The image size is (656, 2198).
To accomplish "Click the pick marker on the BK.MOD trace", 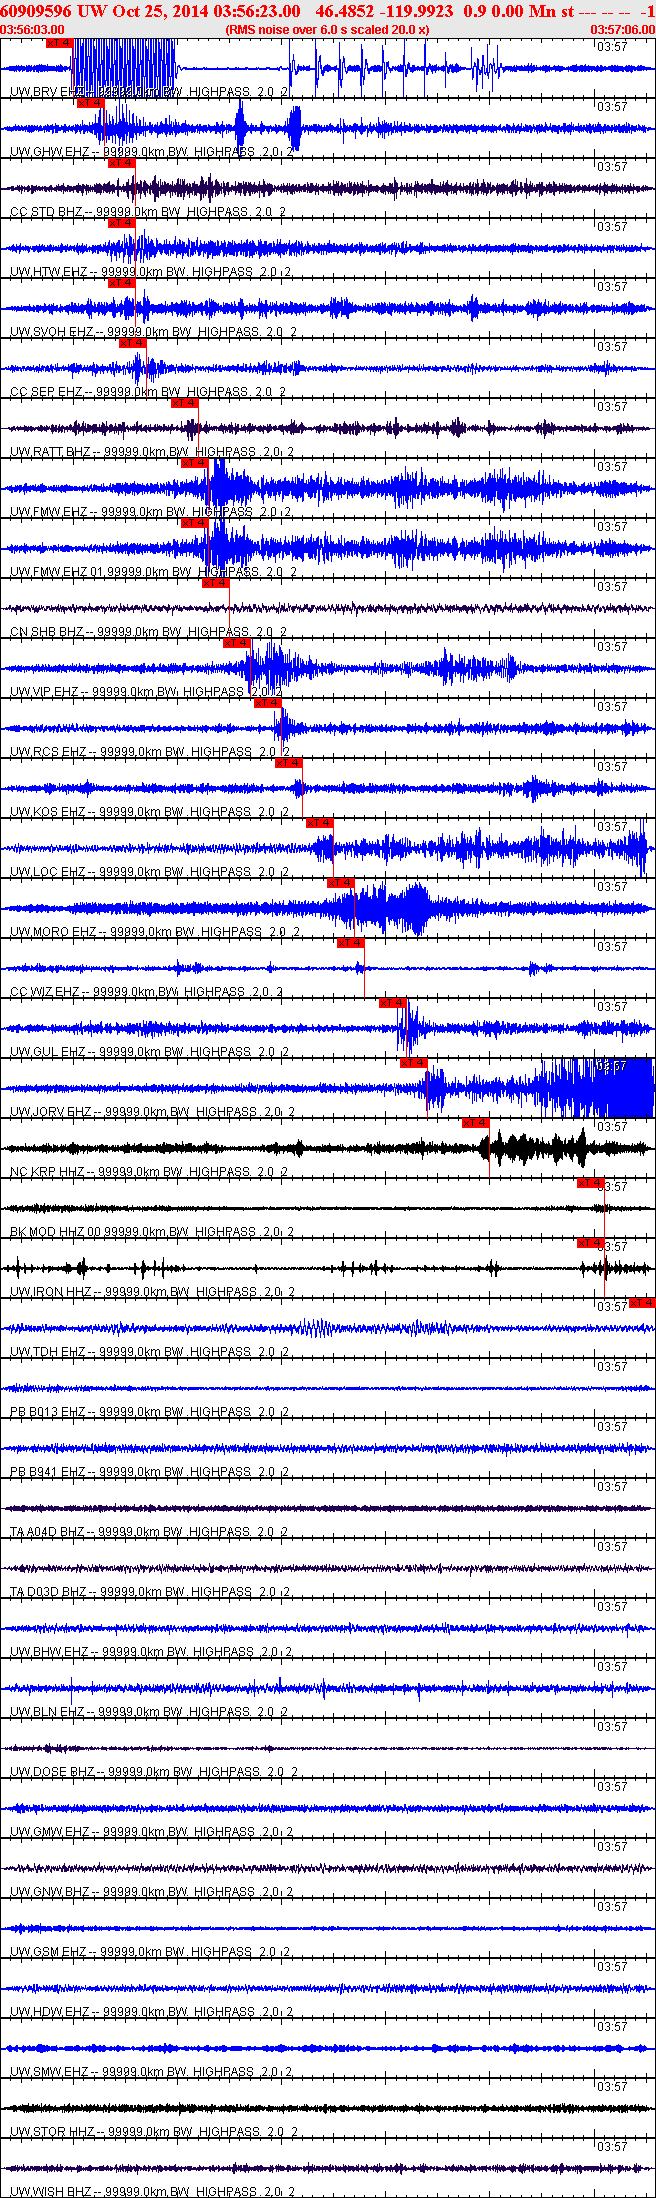I will 590,1182.
